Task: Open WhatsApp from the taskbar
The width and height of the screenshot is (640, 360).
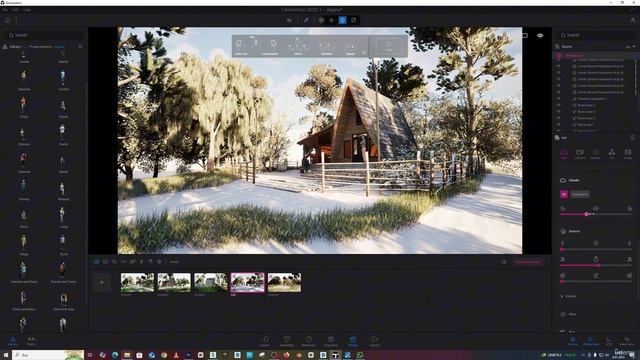Action: pos(360,355)
